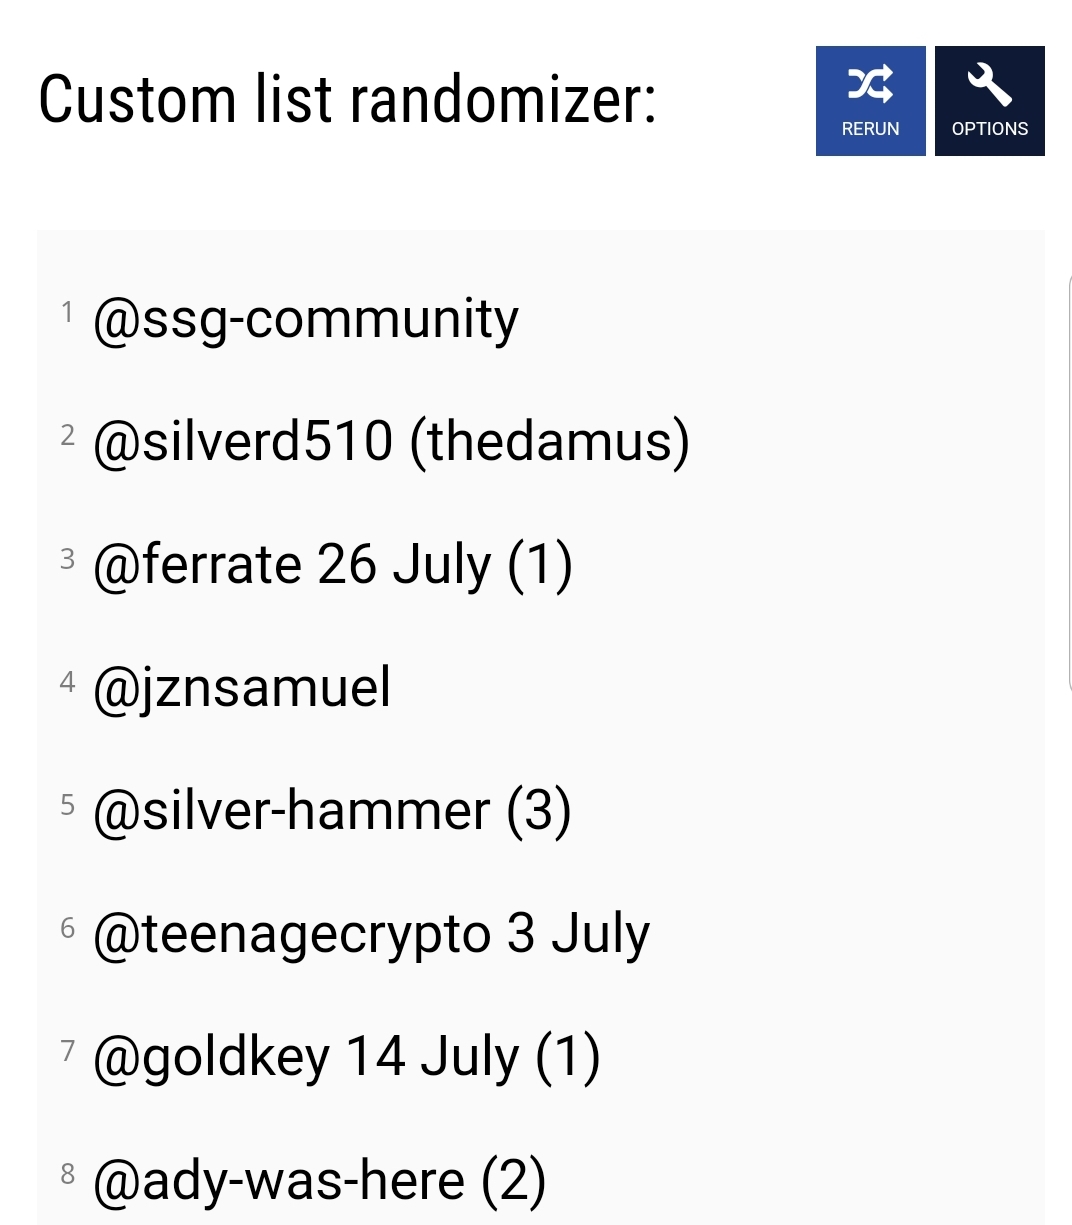Open OPTIONS wrench icon
The width and height of the screenshot is (1072, 1225).
(989, 85)
